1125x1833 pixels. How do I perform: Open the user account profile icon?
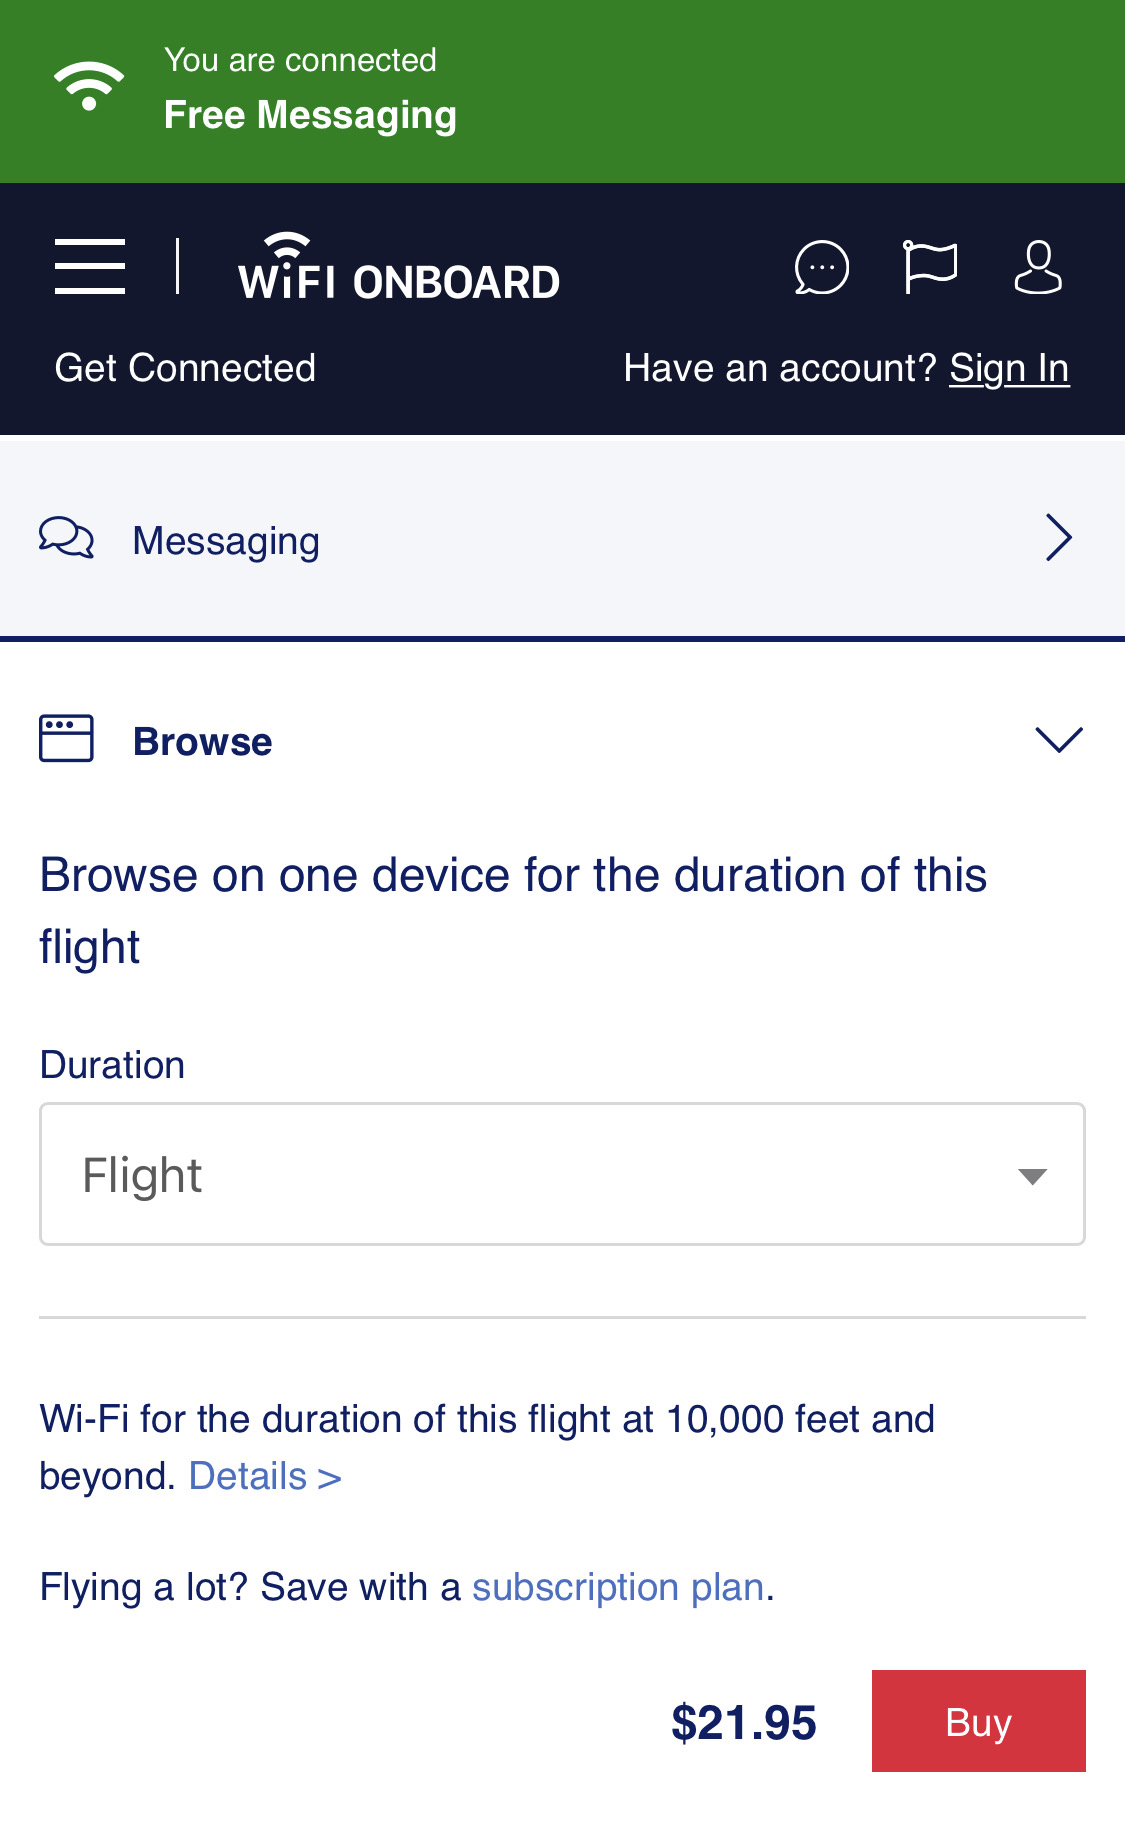(x=1038, y=267)
